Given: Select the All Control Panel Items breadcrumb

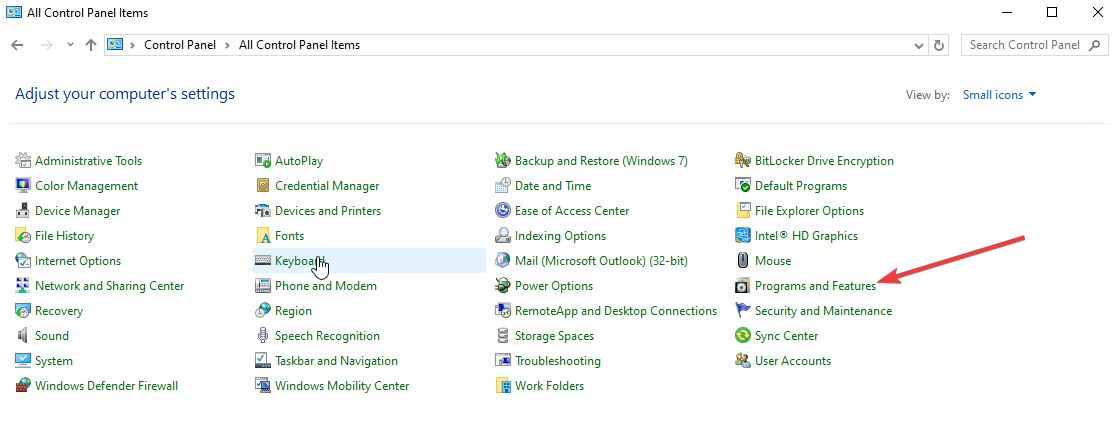Looking at the screenshot, I should 299,45.
